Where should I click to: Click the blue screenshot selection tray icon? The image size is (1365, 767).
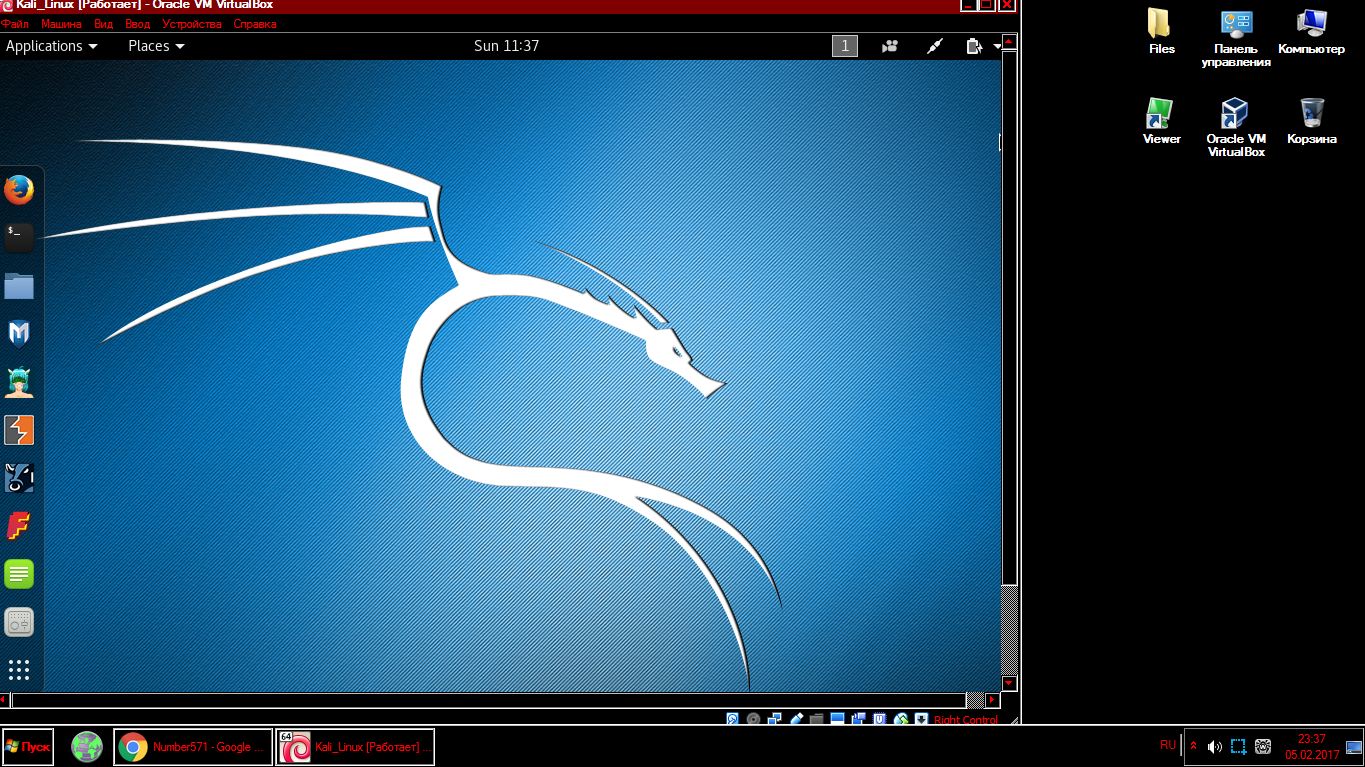1238,747
